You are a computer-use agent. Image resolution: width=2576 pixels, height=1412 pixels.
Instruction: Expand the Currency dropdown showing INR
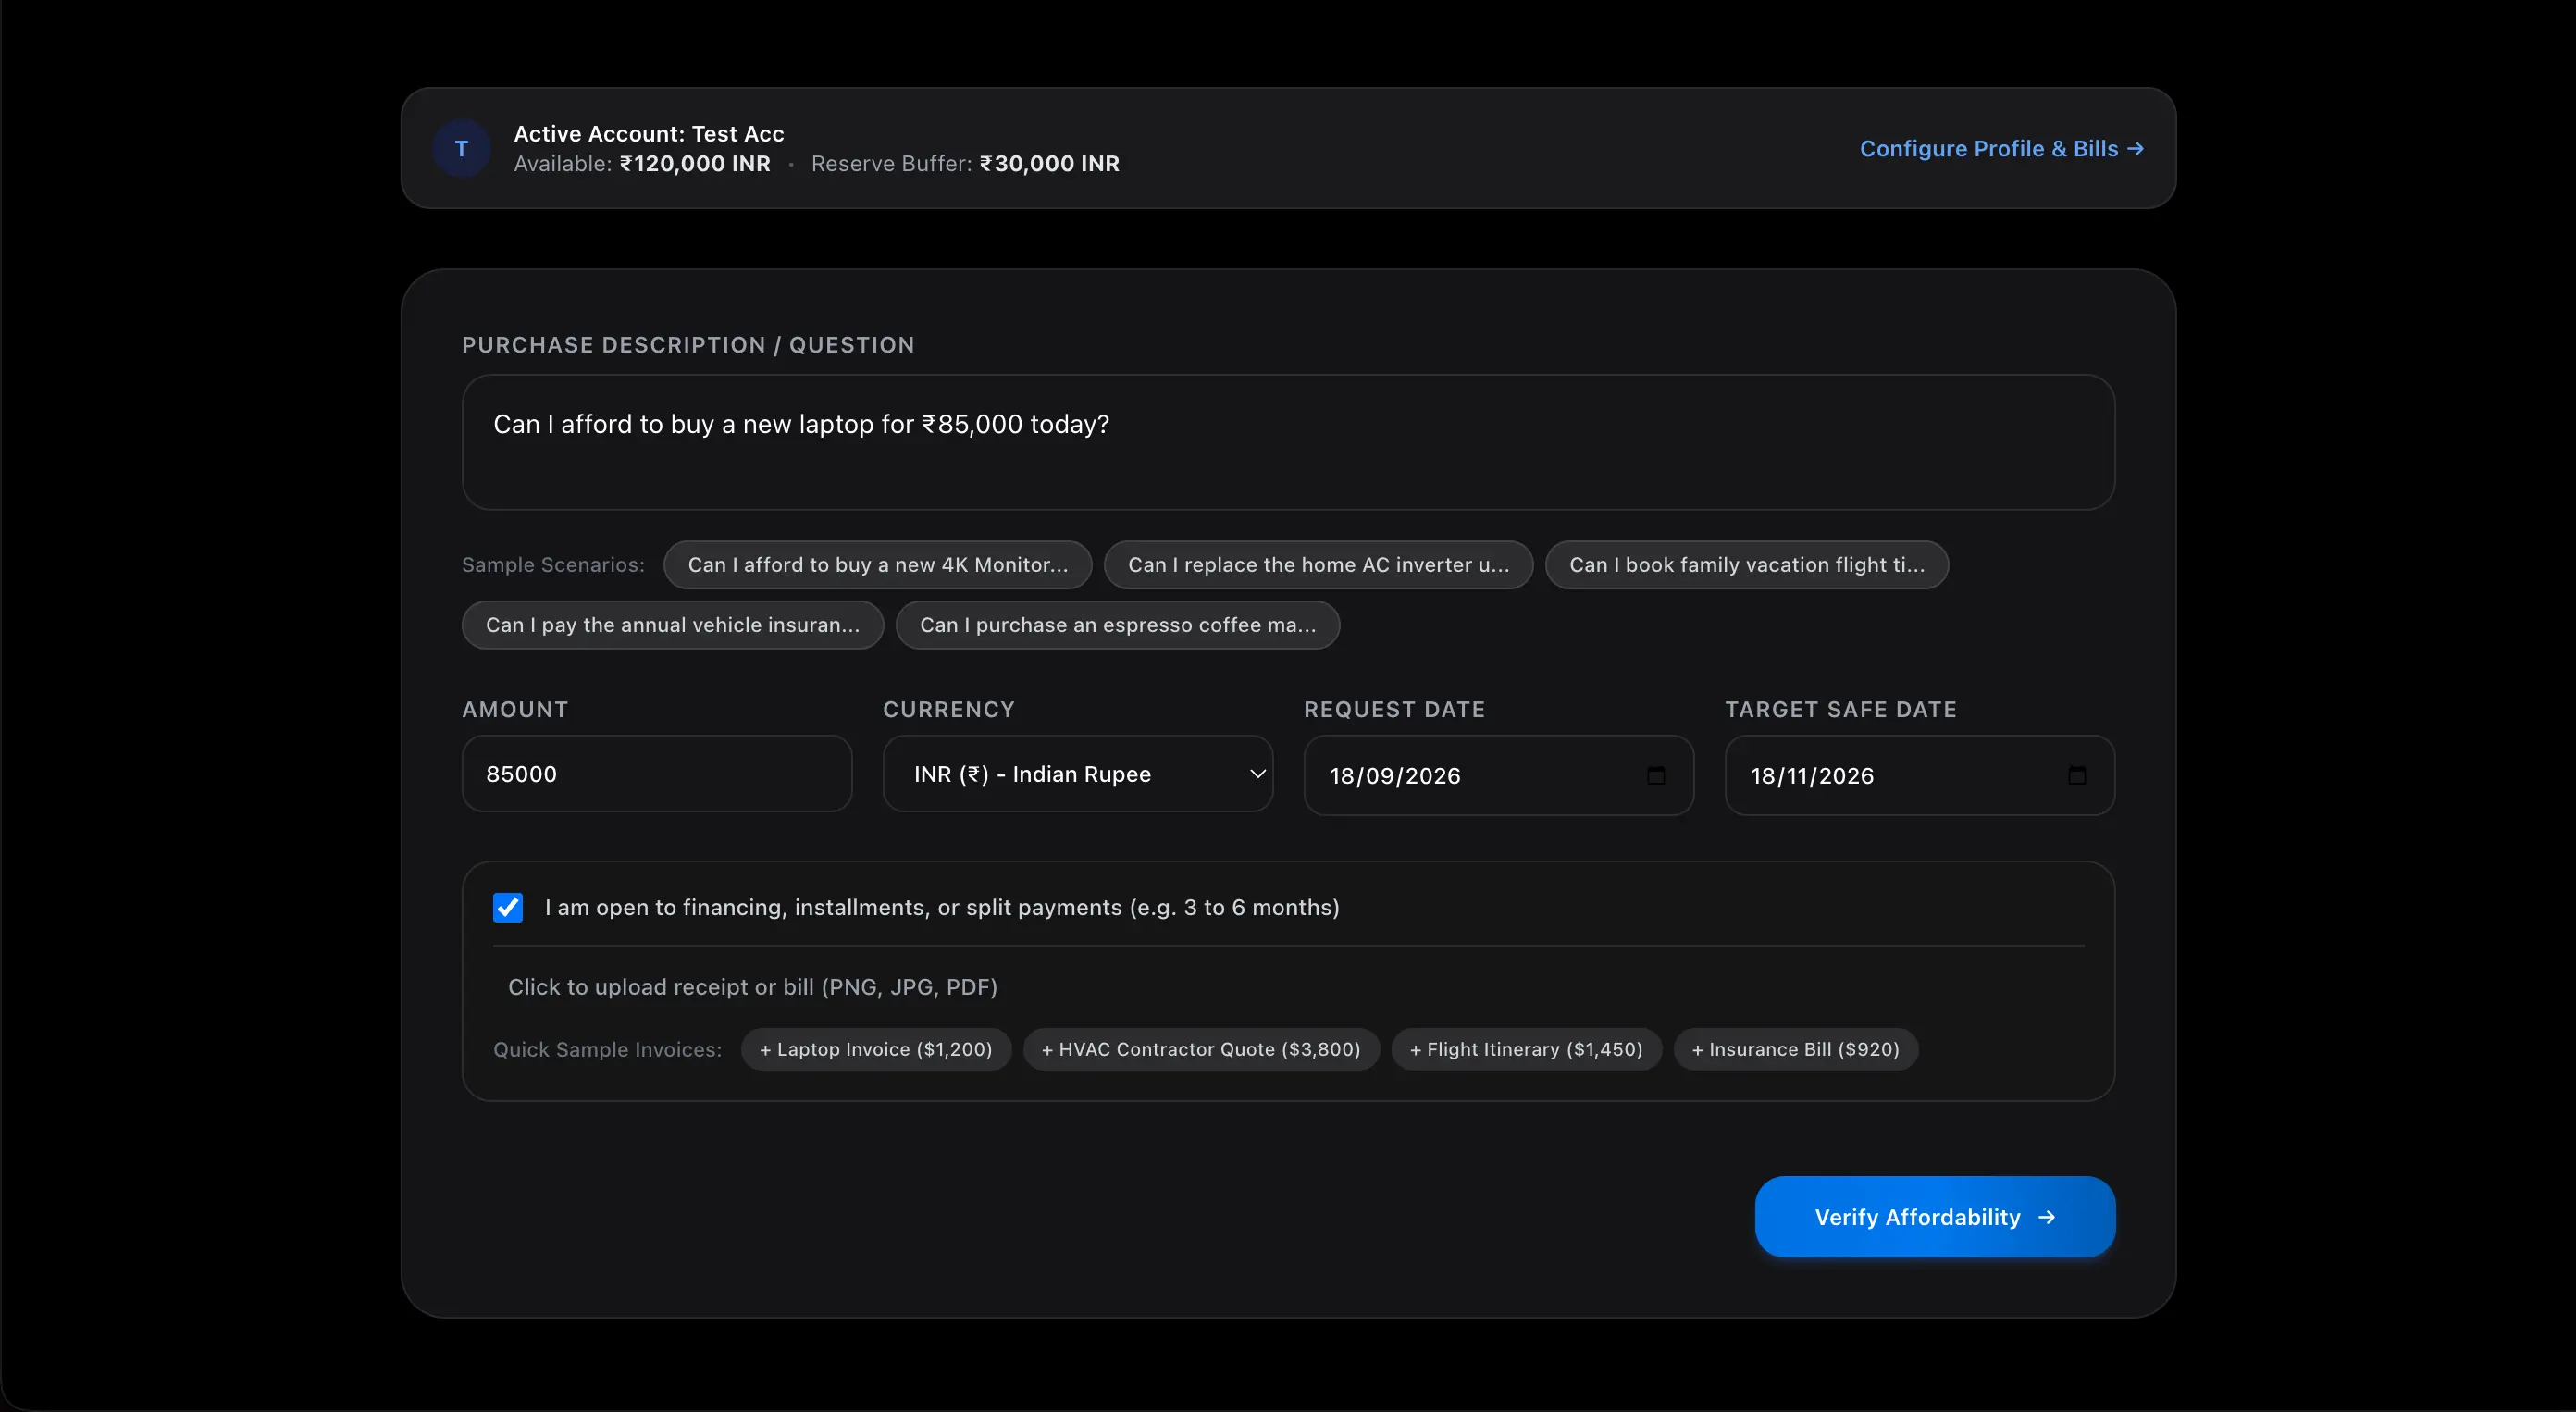(1078, 774)
